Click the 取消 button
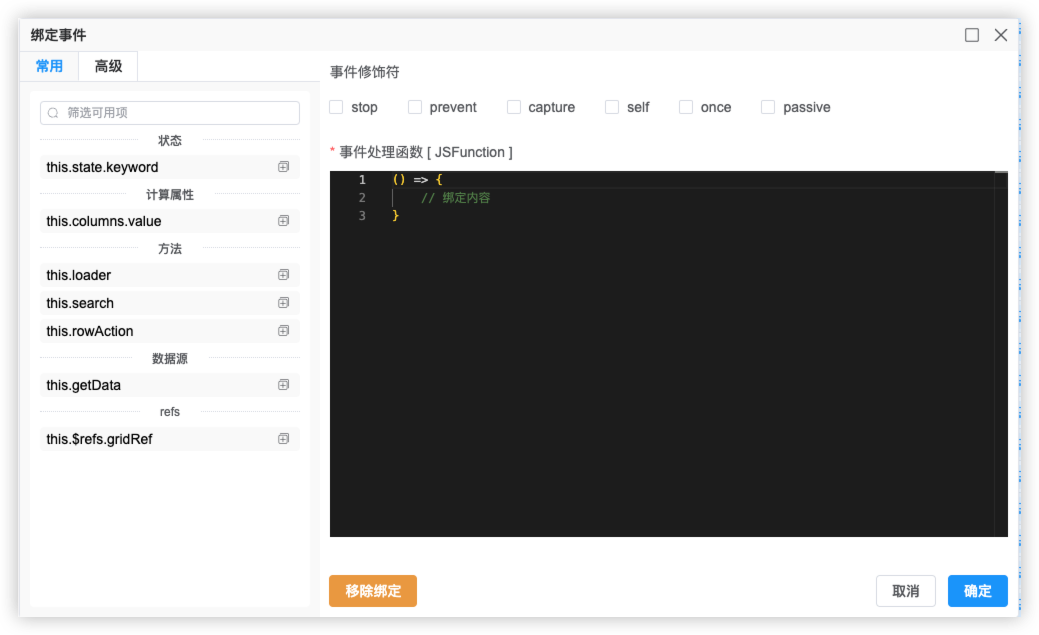Viewport: 1039px width, 635px height. [x=906, y=591]
